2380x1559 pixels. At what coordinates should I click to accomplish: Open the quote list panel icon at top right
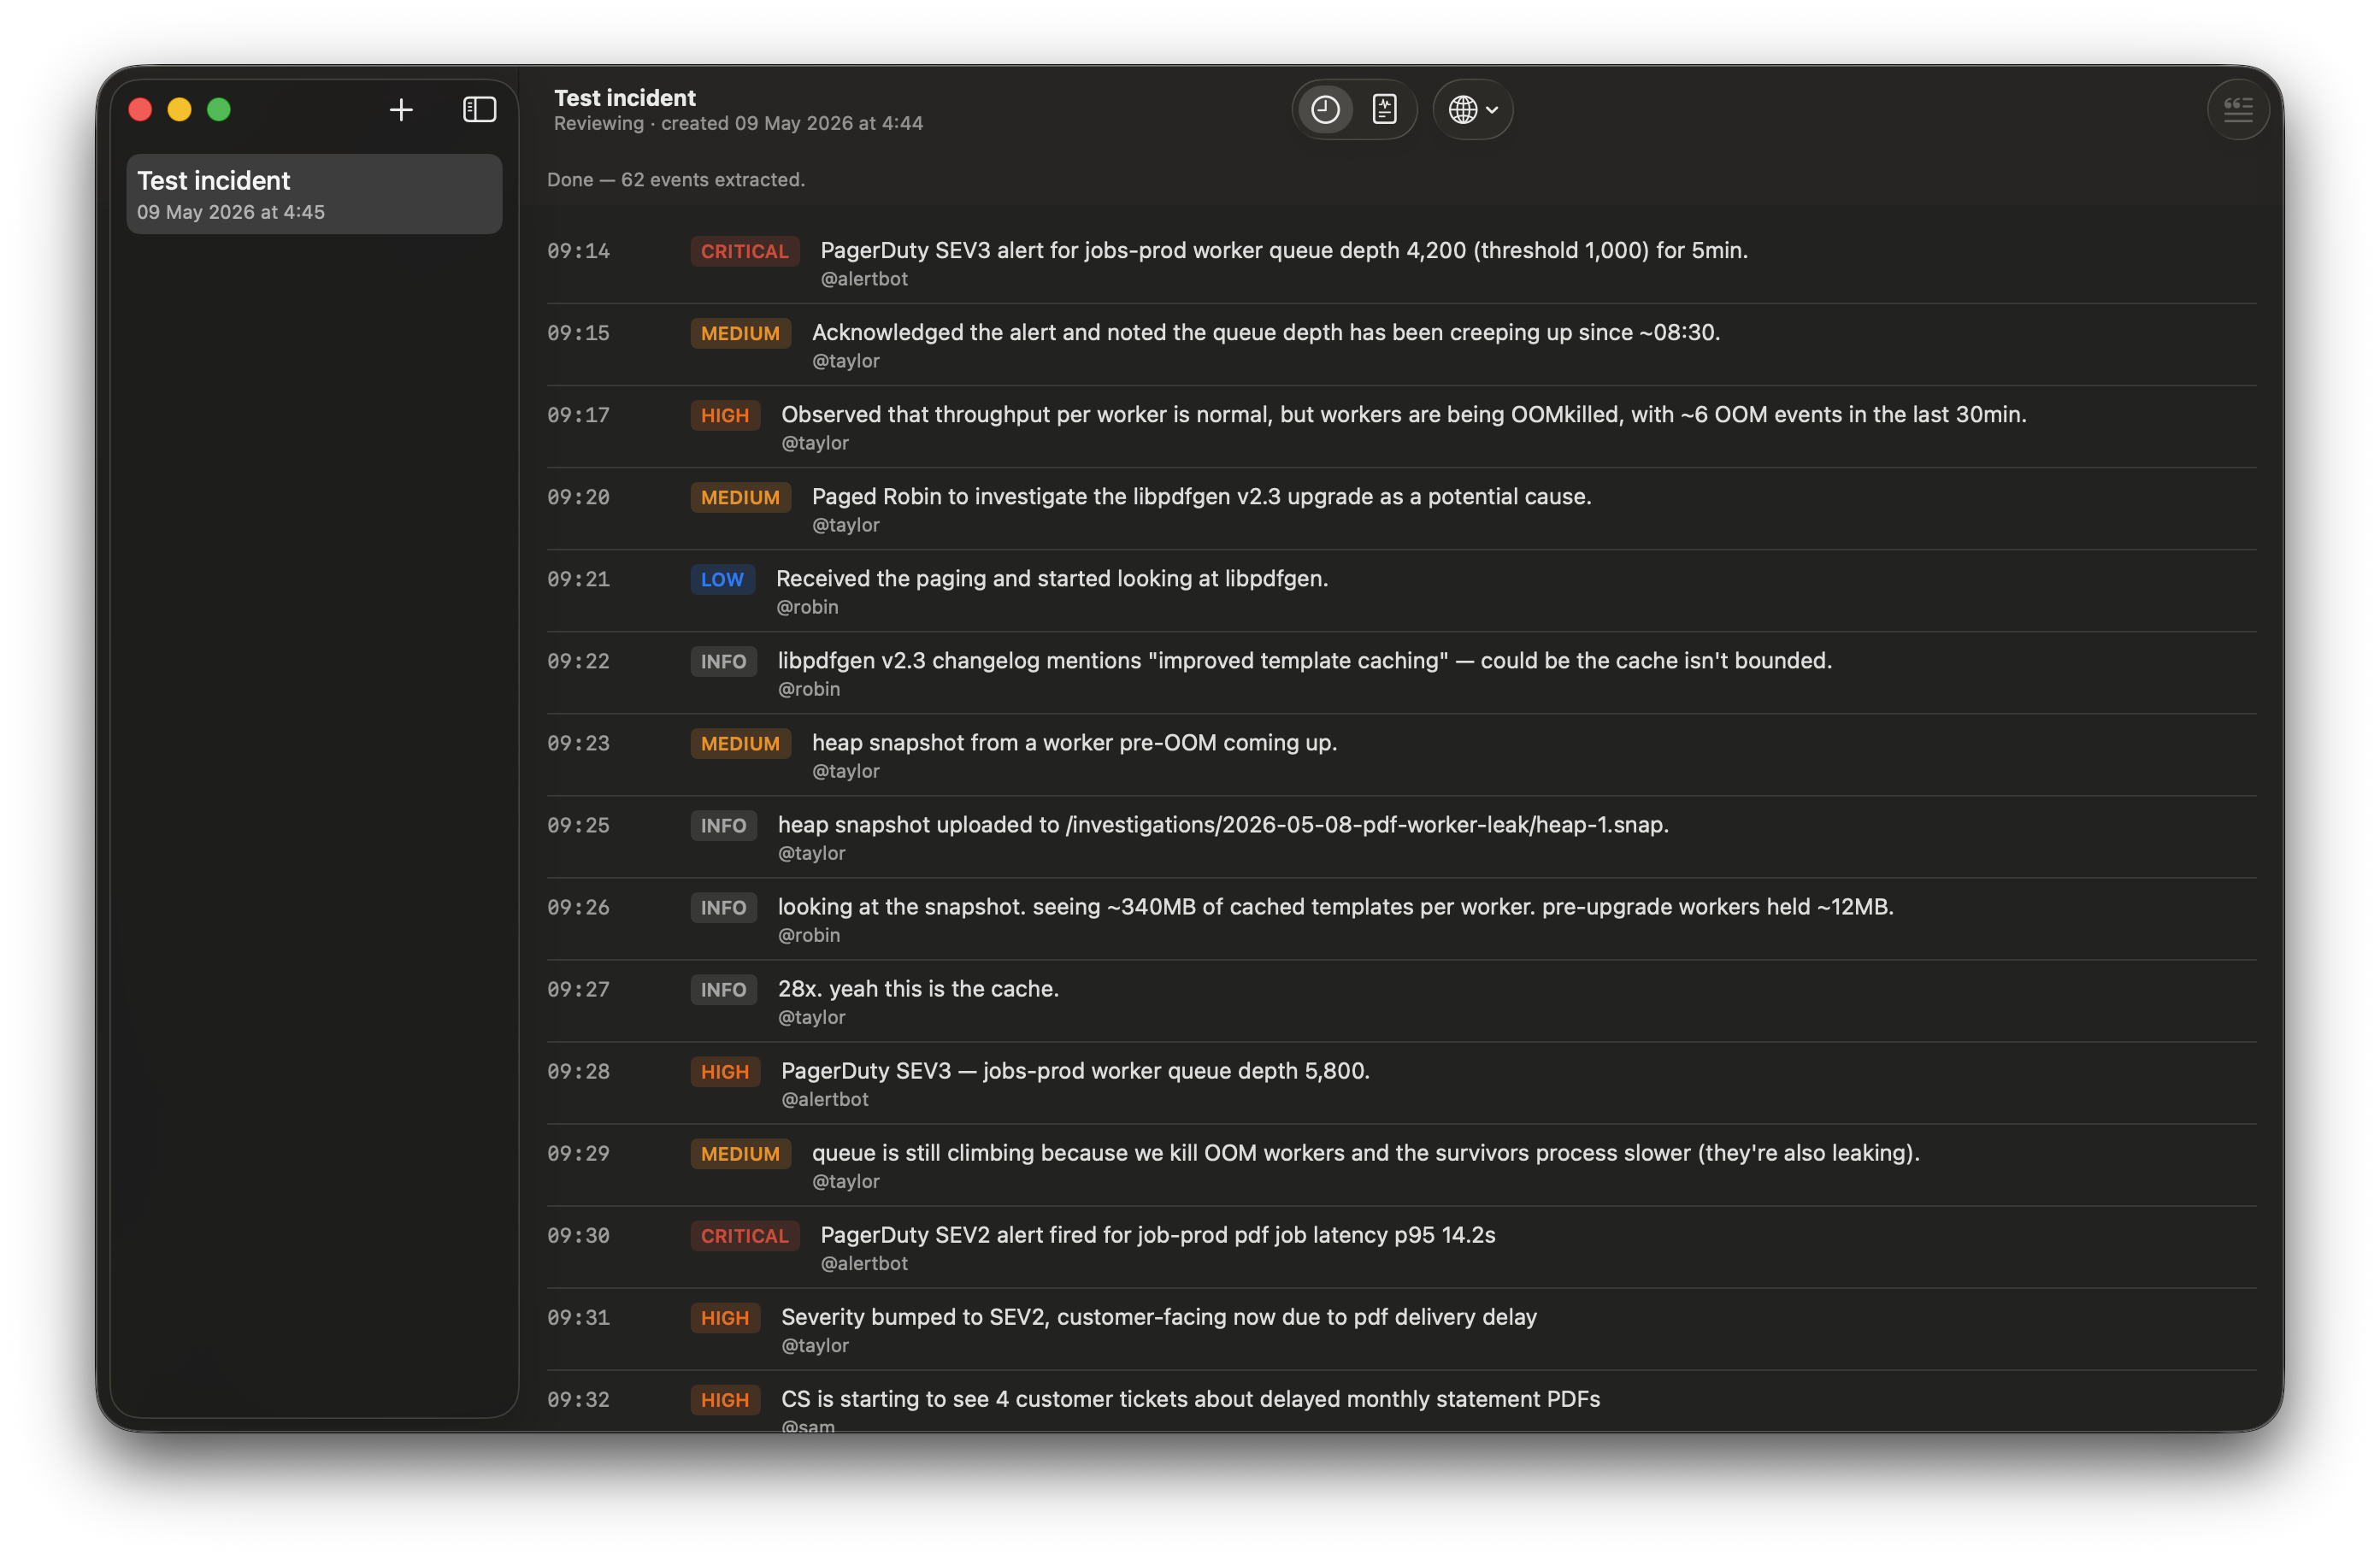point(2237,110)
